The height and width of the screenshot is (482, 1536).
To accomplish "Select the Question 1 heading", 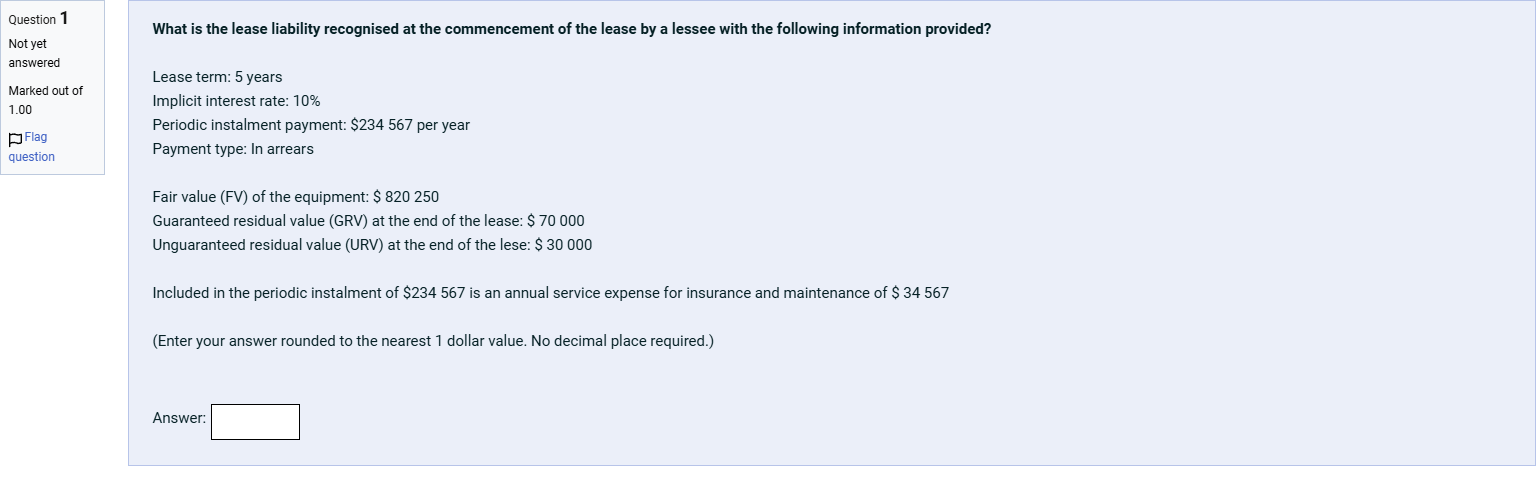I will coord(39,19).
